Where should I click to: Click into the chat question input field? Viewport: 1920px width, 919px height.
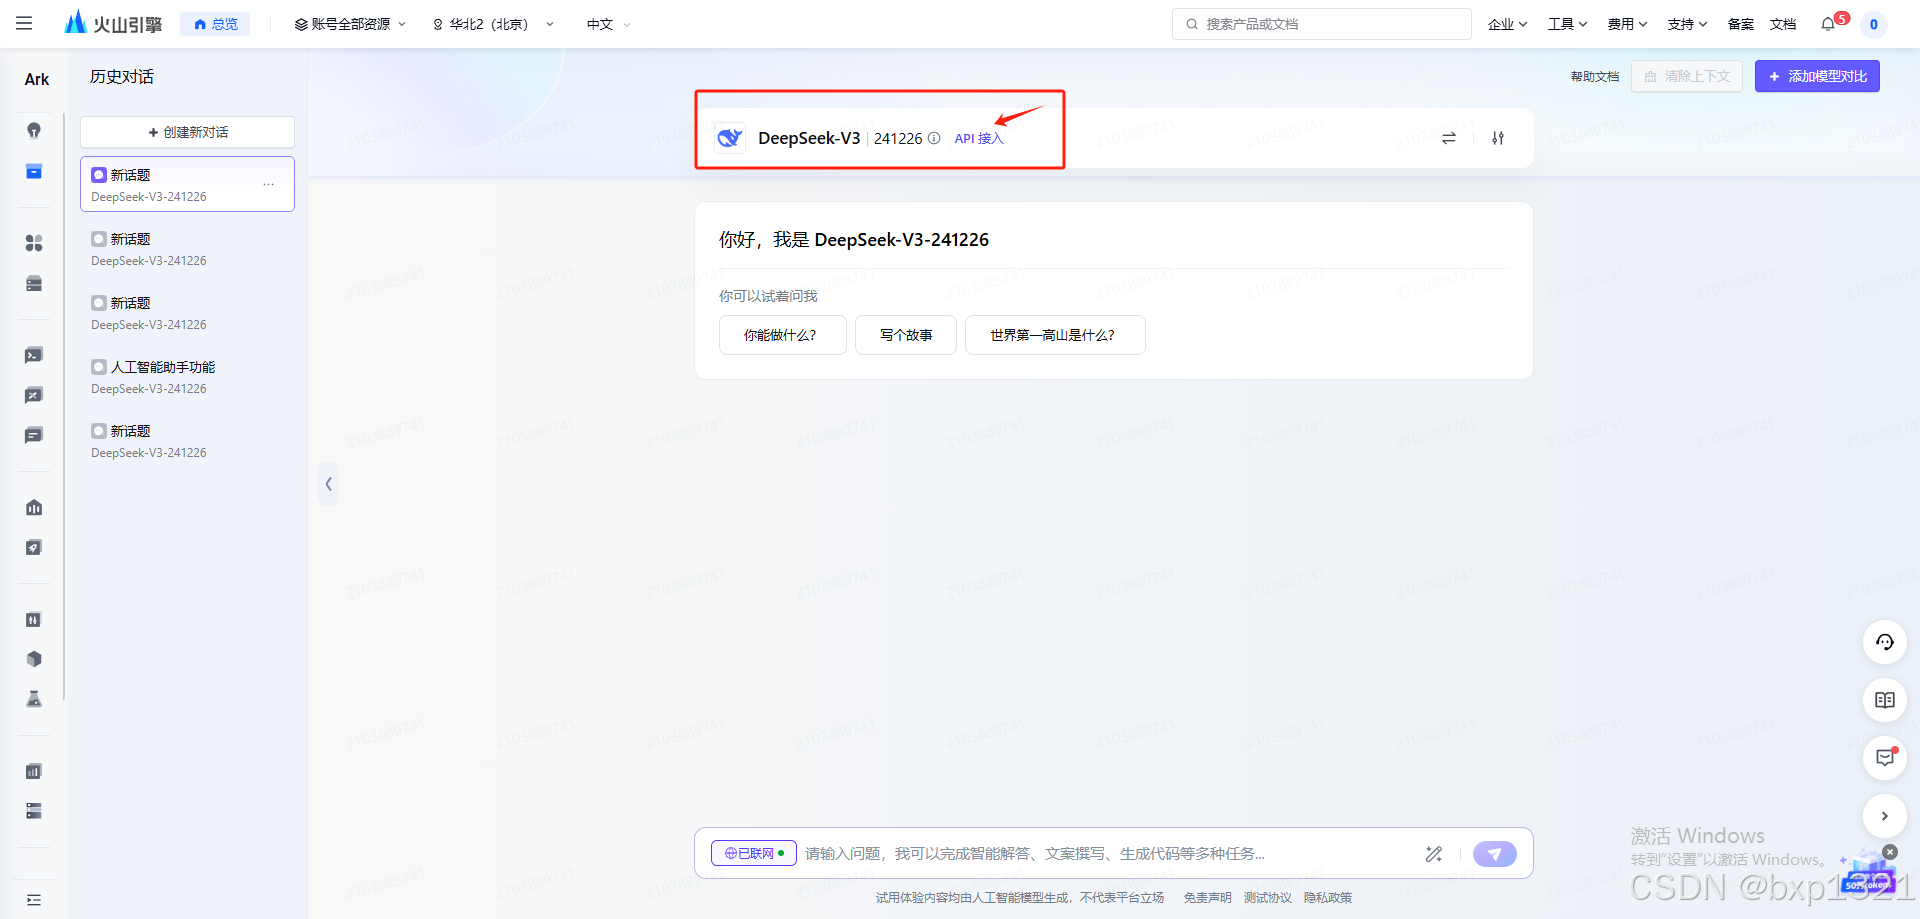point(1105,853)
